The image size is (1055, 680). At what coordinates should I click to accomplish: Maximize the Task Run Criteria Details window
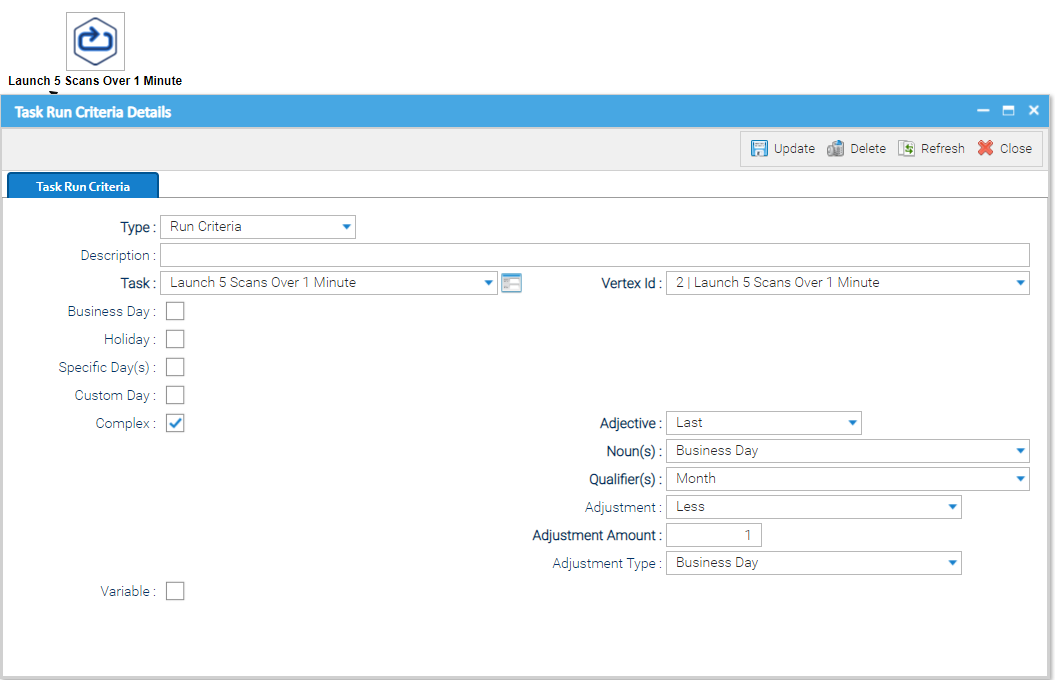click(1009, 111)
